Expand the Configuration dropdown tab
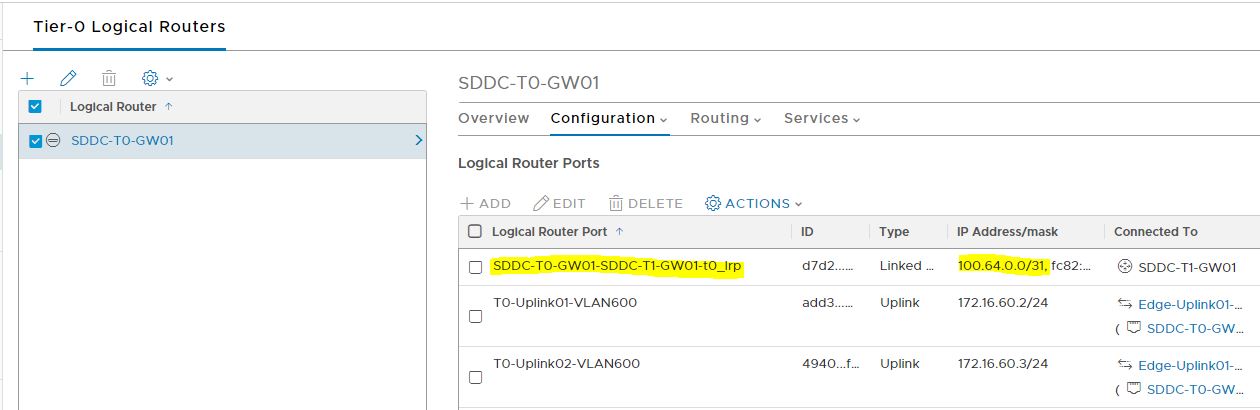The image size is (1260, 410). coord(609,118)
